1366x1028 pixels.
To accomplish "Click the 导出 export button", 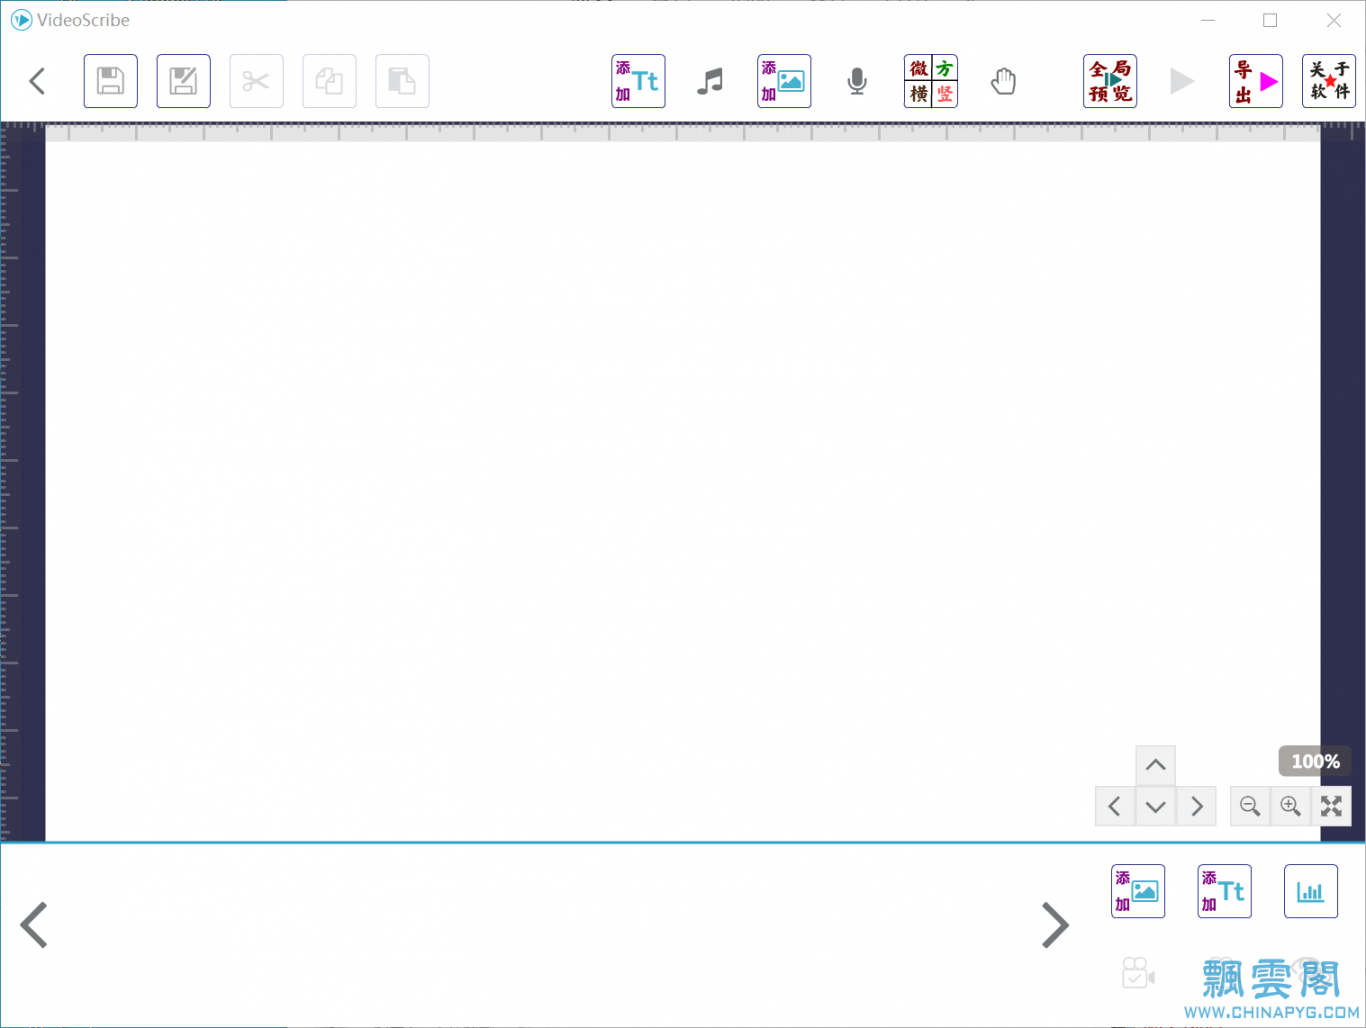I will click(x=1256, y=81).
